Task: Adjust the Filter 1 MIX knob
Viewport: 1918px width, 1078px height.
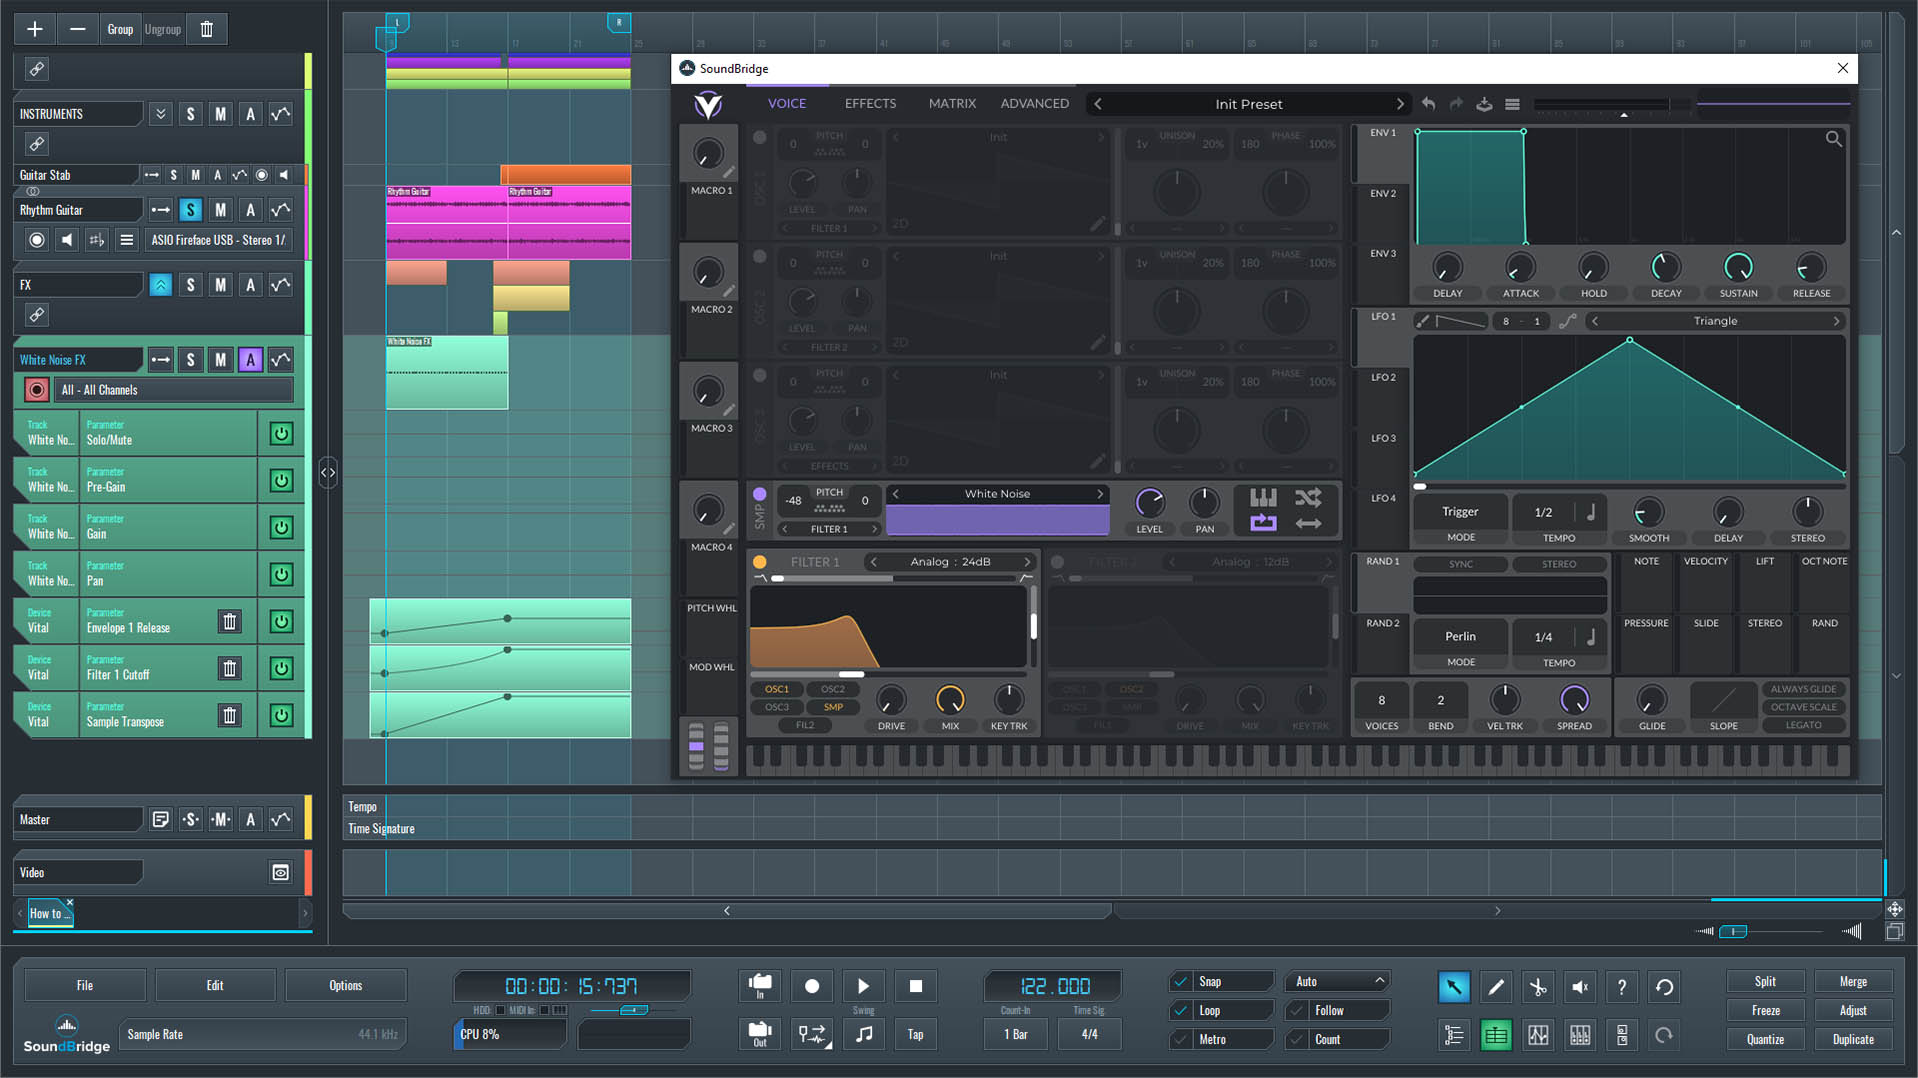Action: pos(950,700)
